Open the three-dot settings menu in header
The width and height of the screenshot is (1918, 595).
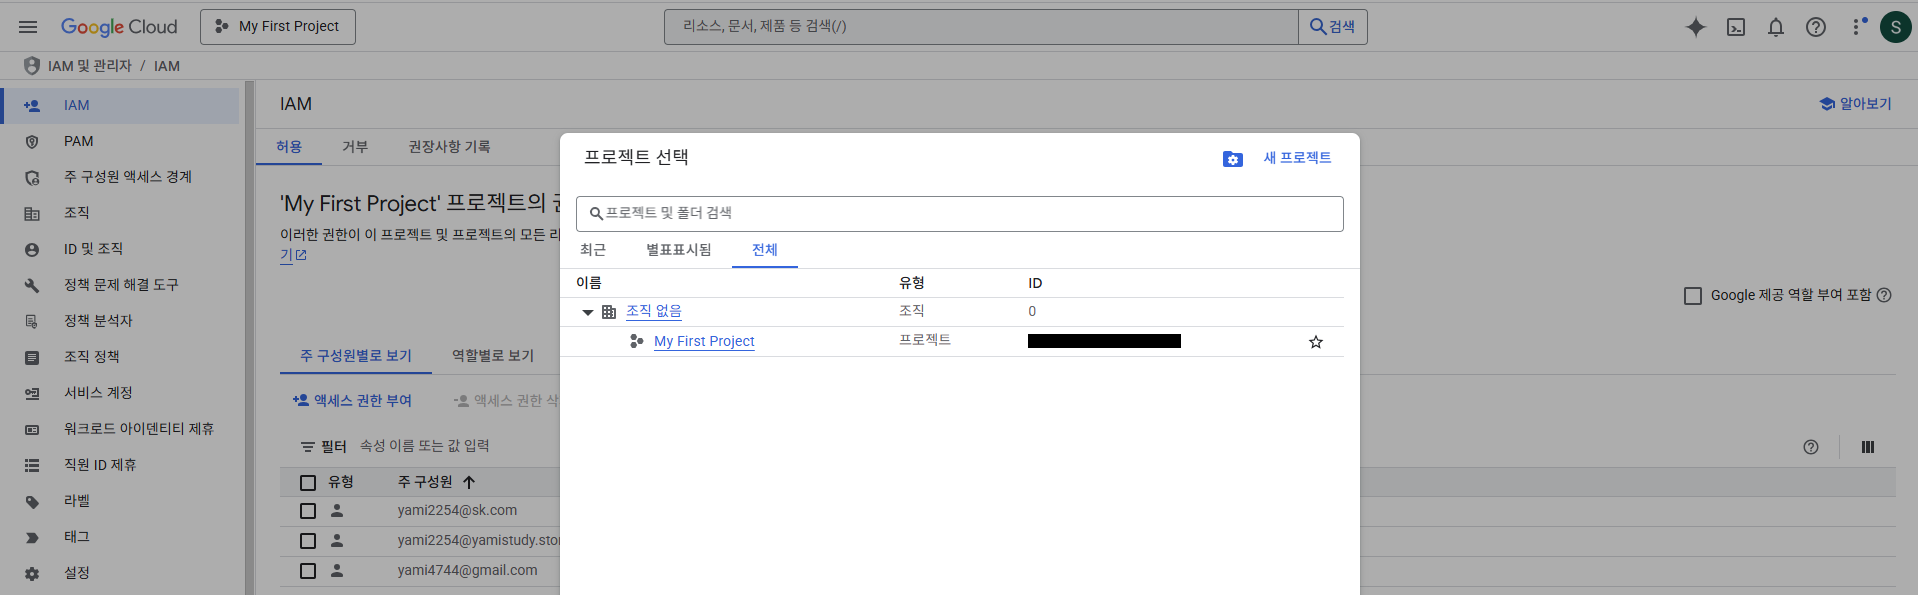[1857, 27]
